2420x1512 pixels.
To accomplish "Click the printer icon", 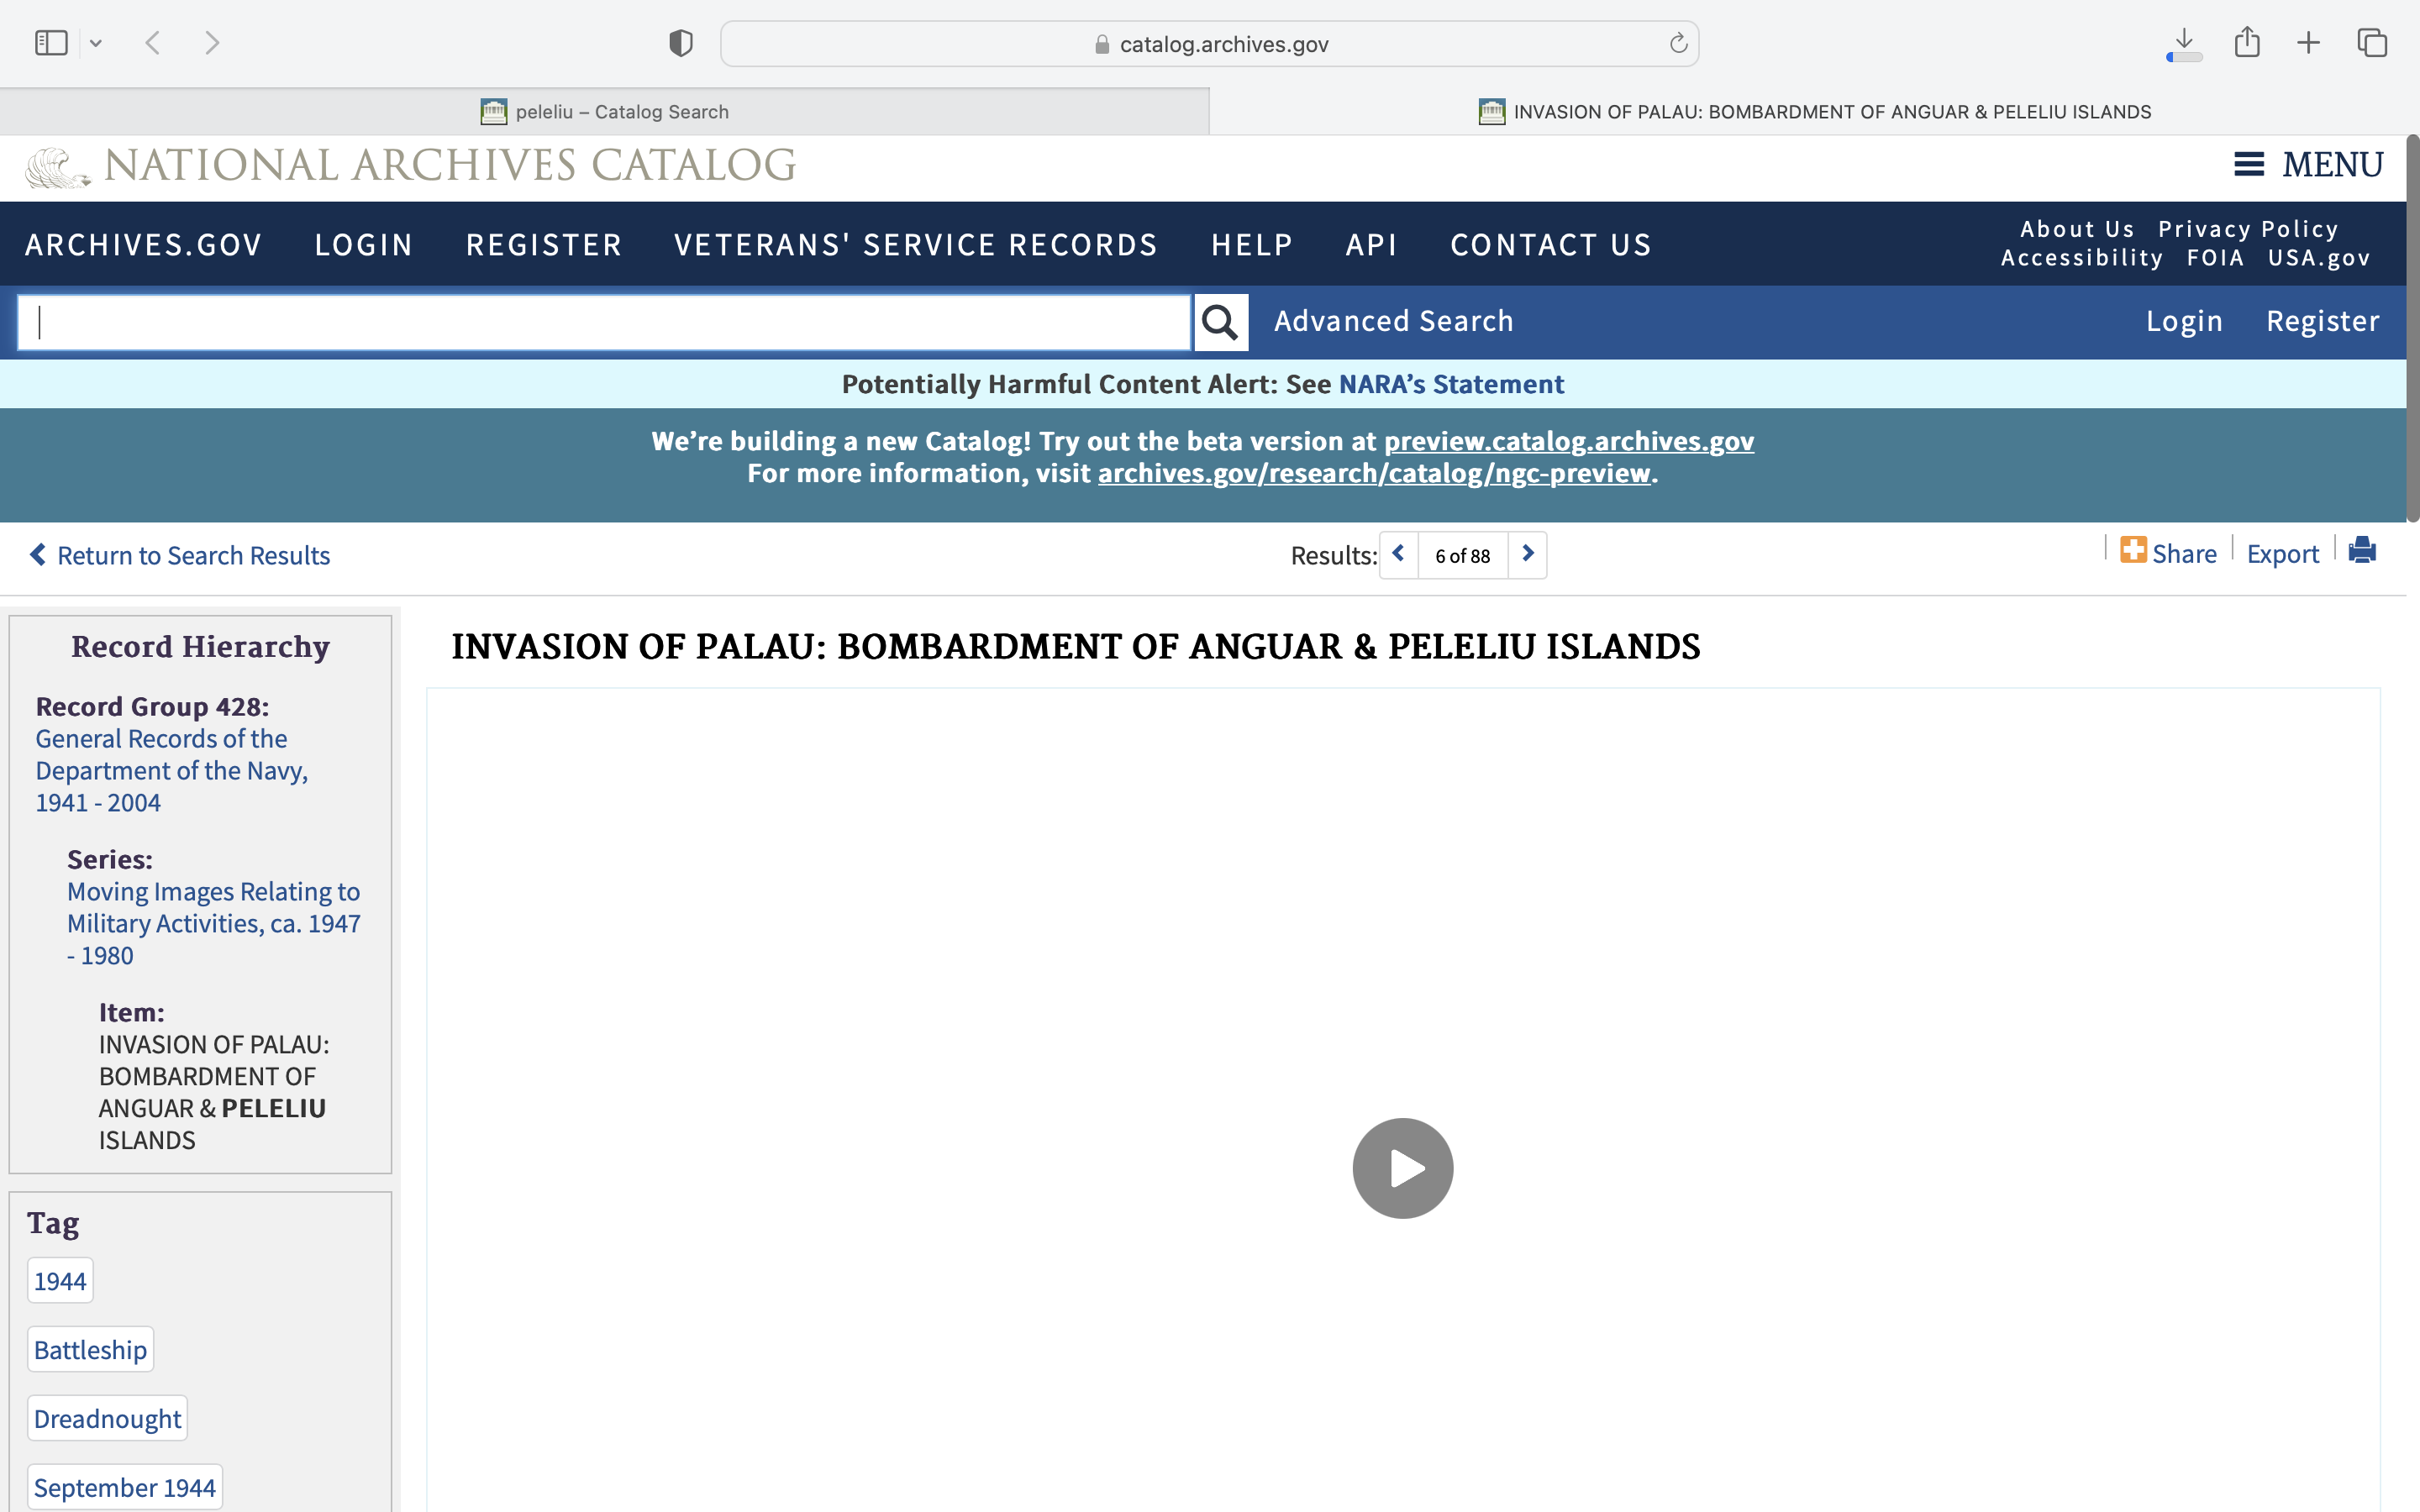I will click(x=2361, y=551).
